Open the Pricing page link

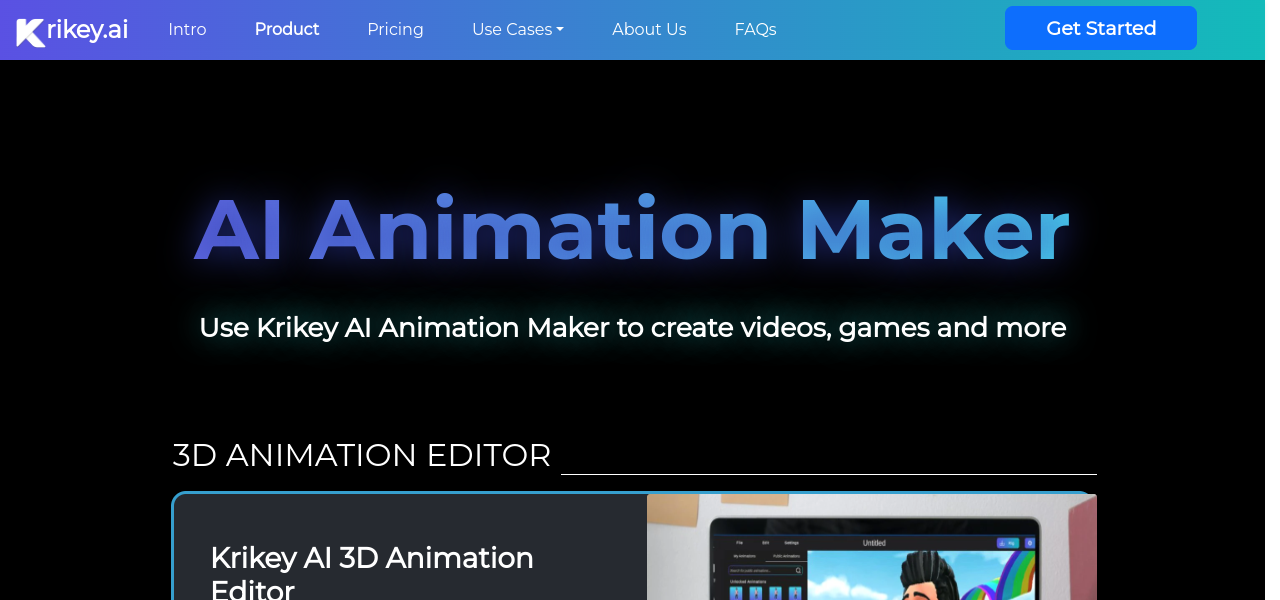pyautogui.click(x=395, y=30)
